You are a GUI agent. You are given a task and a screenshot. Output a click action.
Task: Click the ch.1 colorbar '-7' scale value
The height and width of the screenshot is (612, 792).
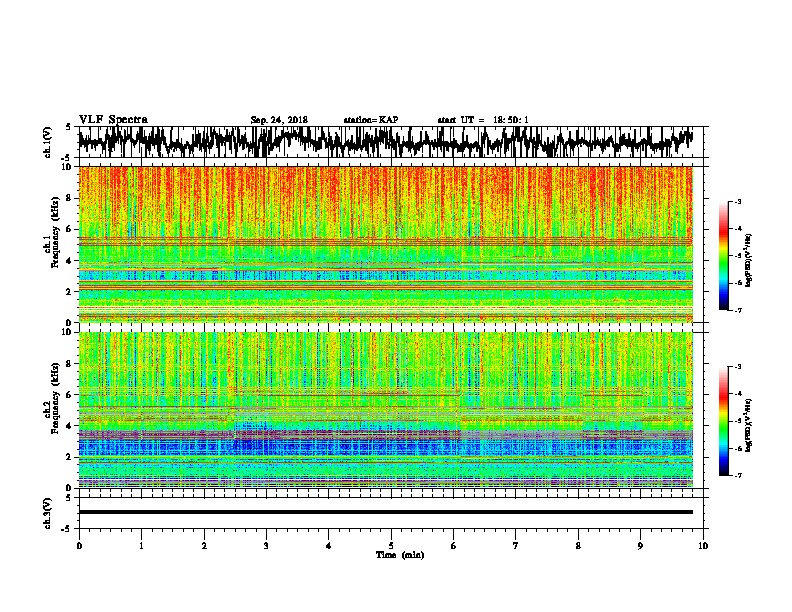coord(738,310)
